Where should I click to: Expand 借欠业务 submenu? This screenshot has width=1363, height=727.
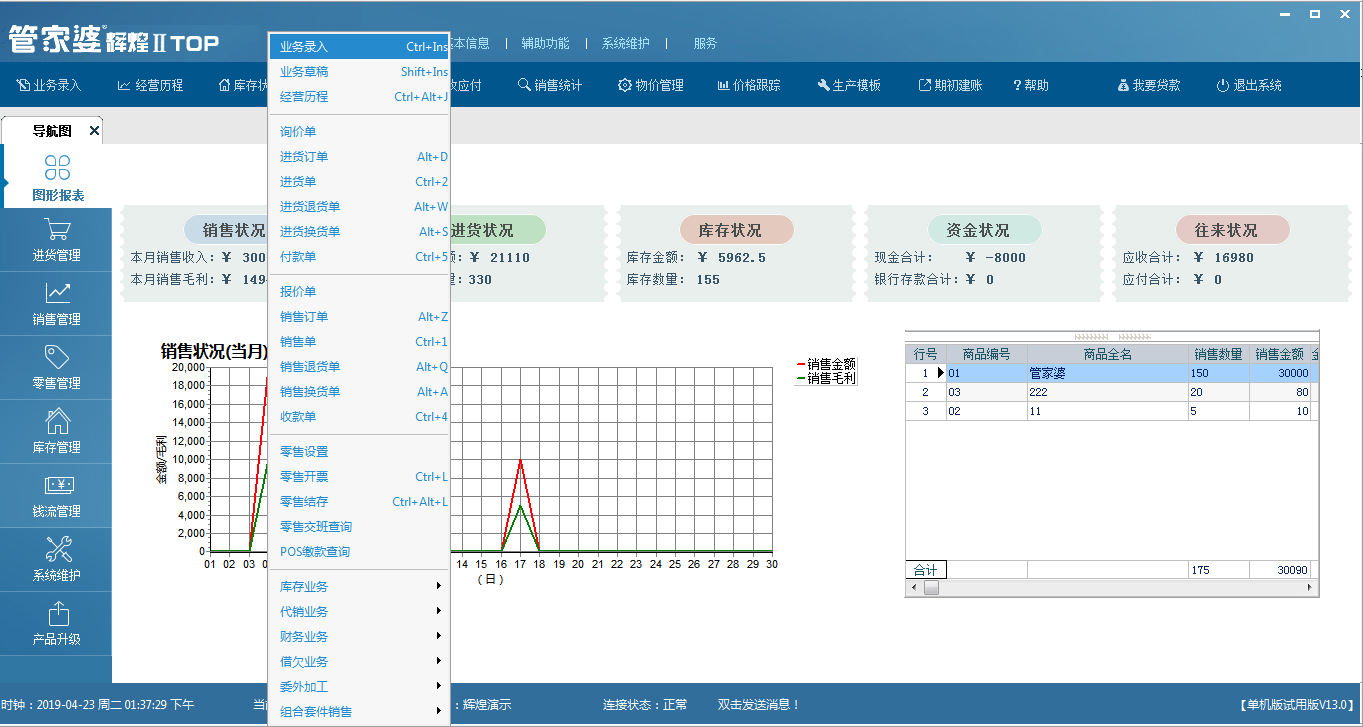click(x=360, y=662)
